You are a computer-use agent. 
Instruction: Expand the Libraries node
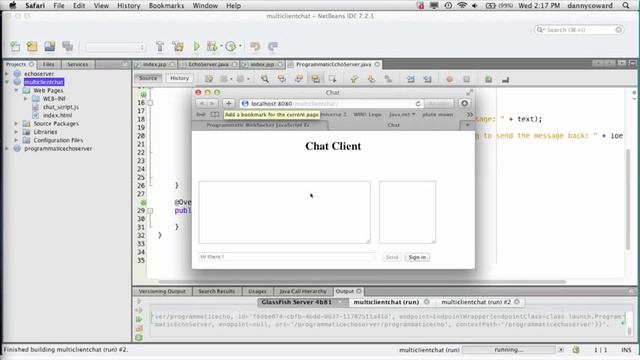(16, 132)
